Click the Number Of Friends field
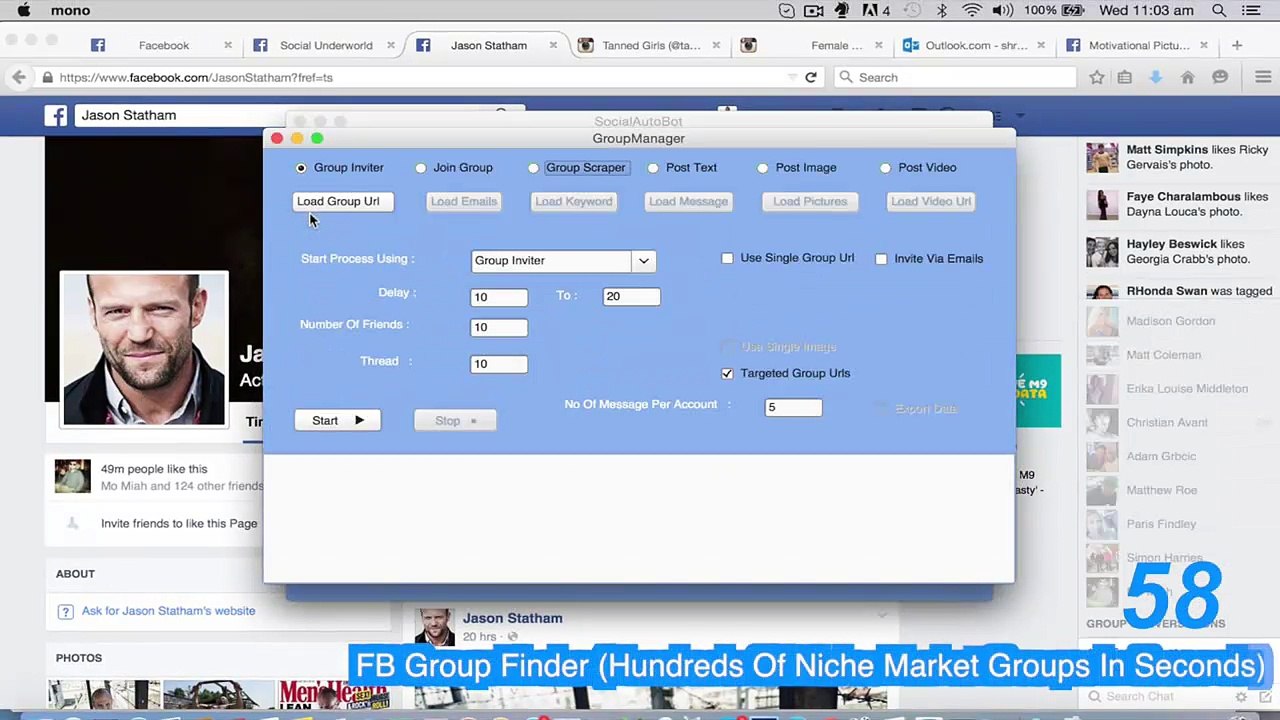Image resolution: width=1280 pixels, height=720 pixels. pos(499,327)
